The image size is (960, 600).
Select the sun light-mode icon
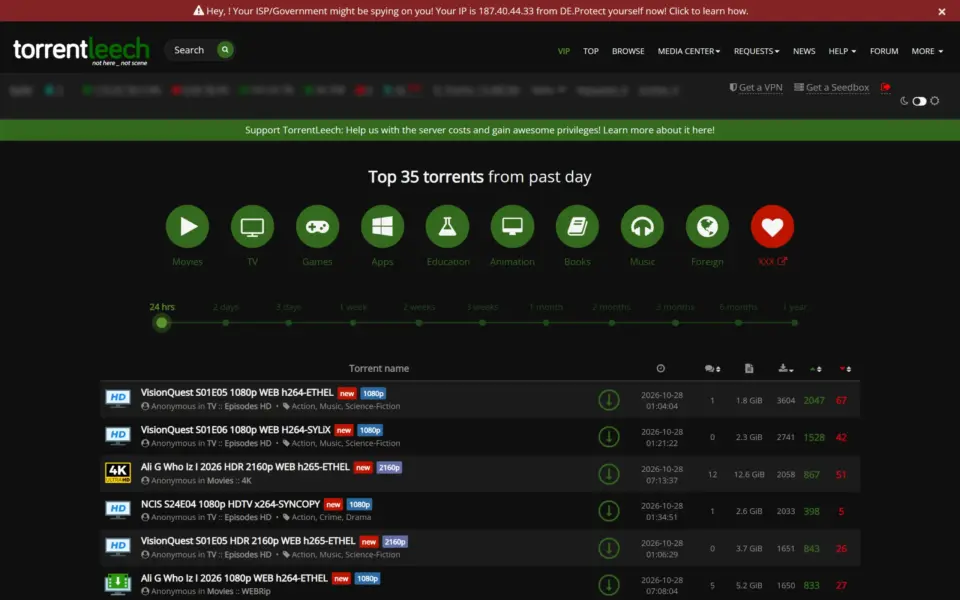pyautogui.click(x=934, y=101)
